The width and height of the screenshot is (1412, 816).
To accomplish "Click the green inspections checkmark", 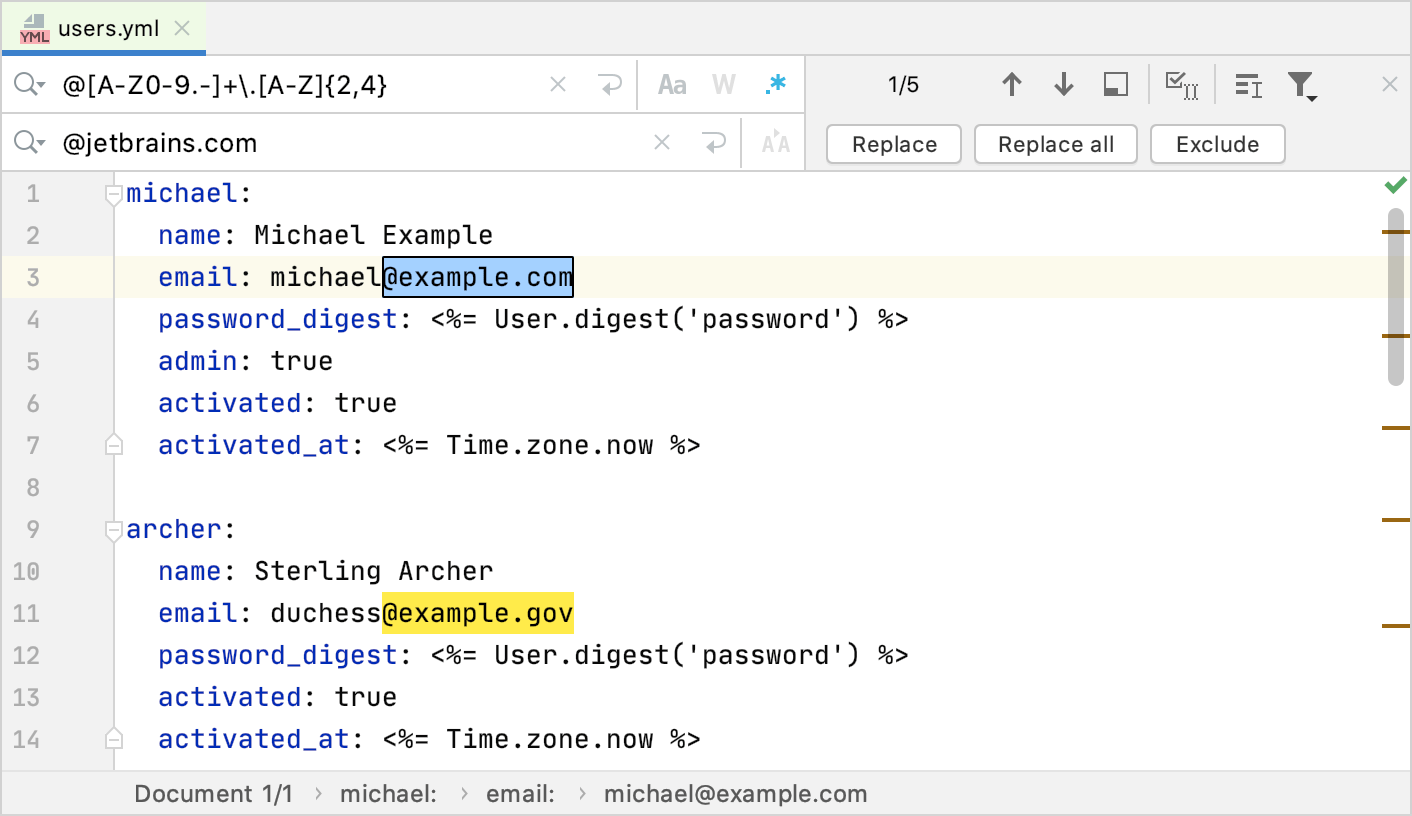I will [1396, 184].
